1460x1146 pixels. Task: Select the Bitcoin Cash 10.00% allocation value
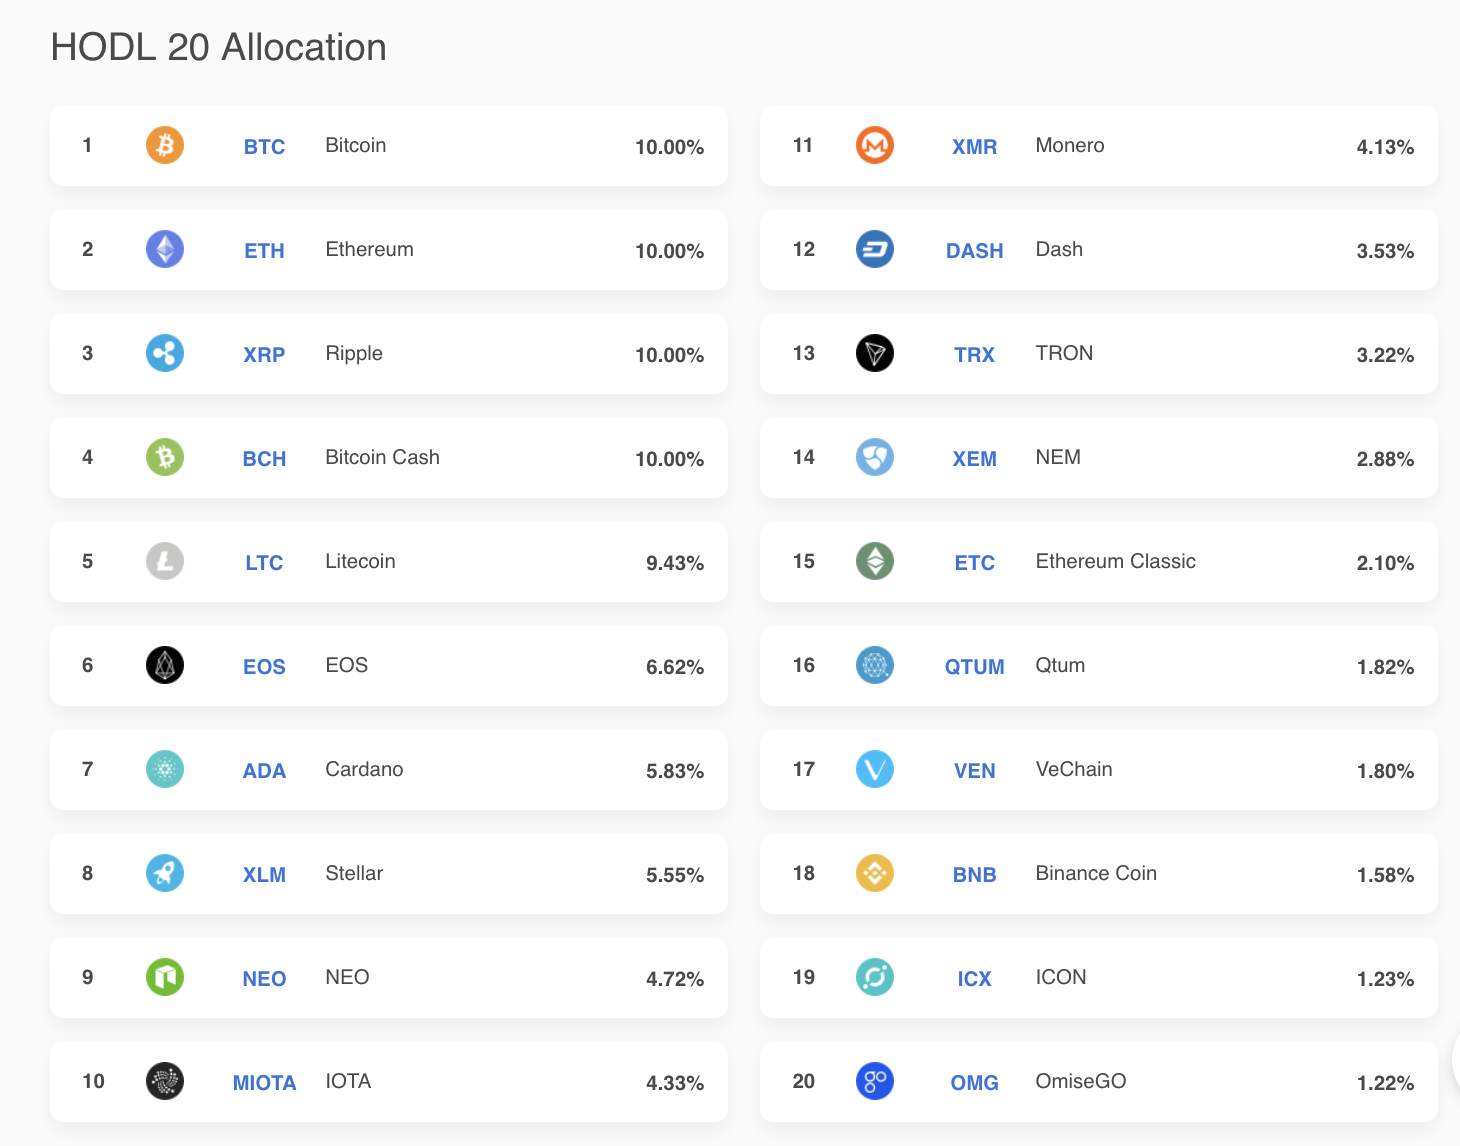point(669,459)
